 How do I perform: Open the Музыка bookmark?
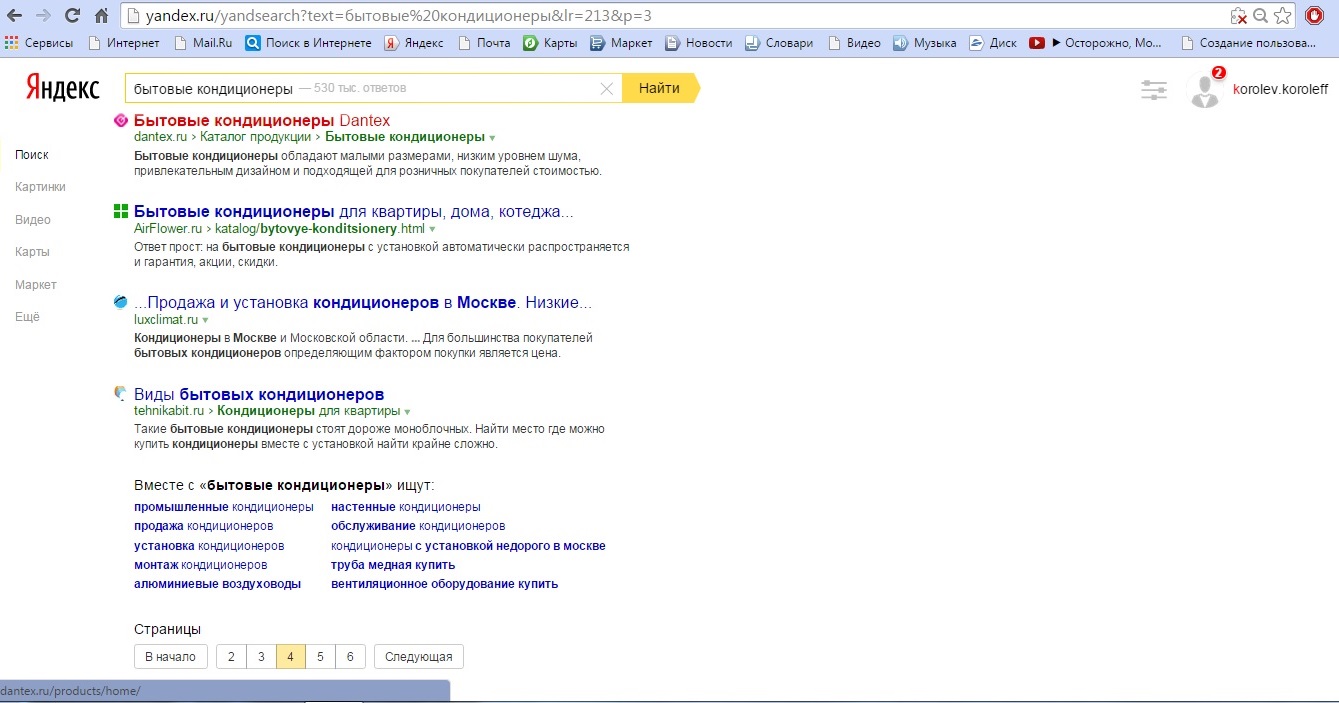(x=925, y=43)
